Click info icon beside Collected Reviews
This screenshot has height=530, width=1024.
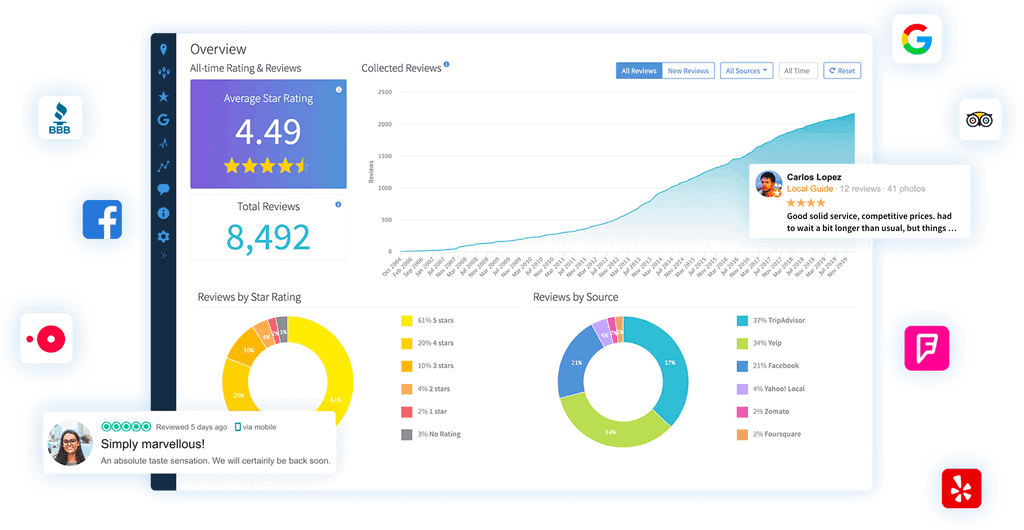click(447, 64)
